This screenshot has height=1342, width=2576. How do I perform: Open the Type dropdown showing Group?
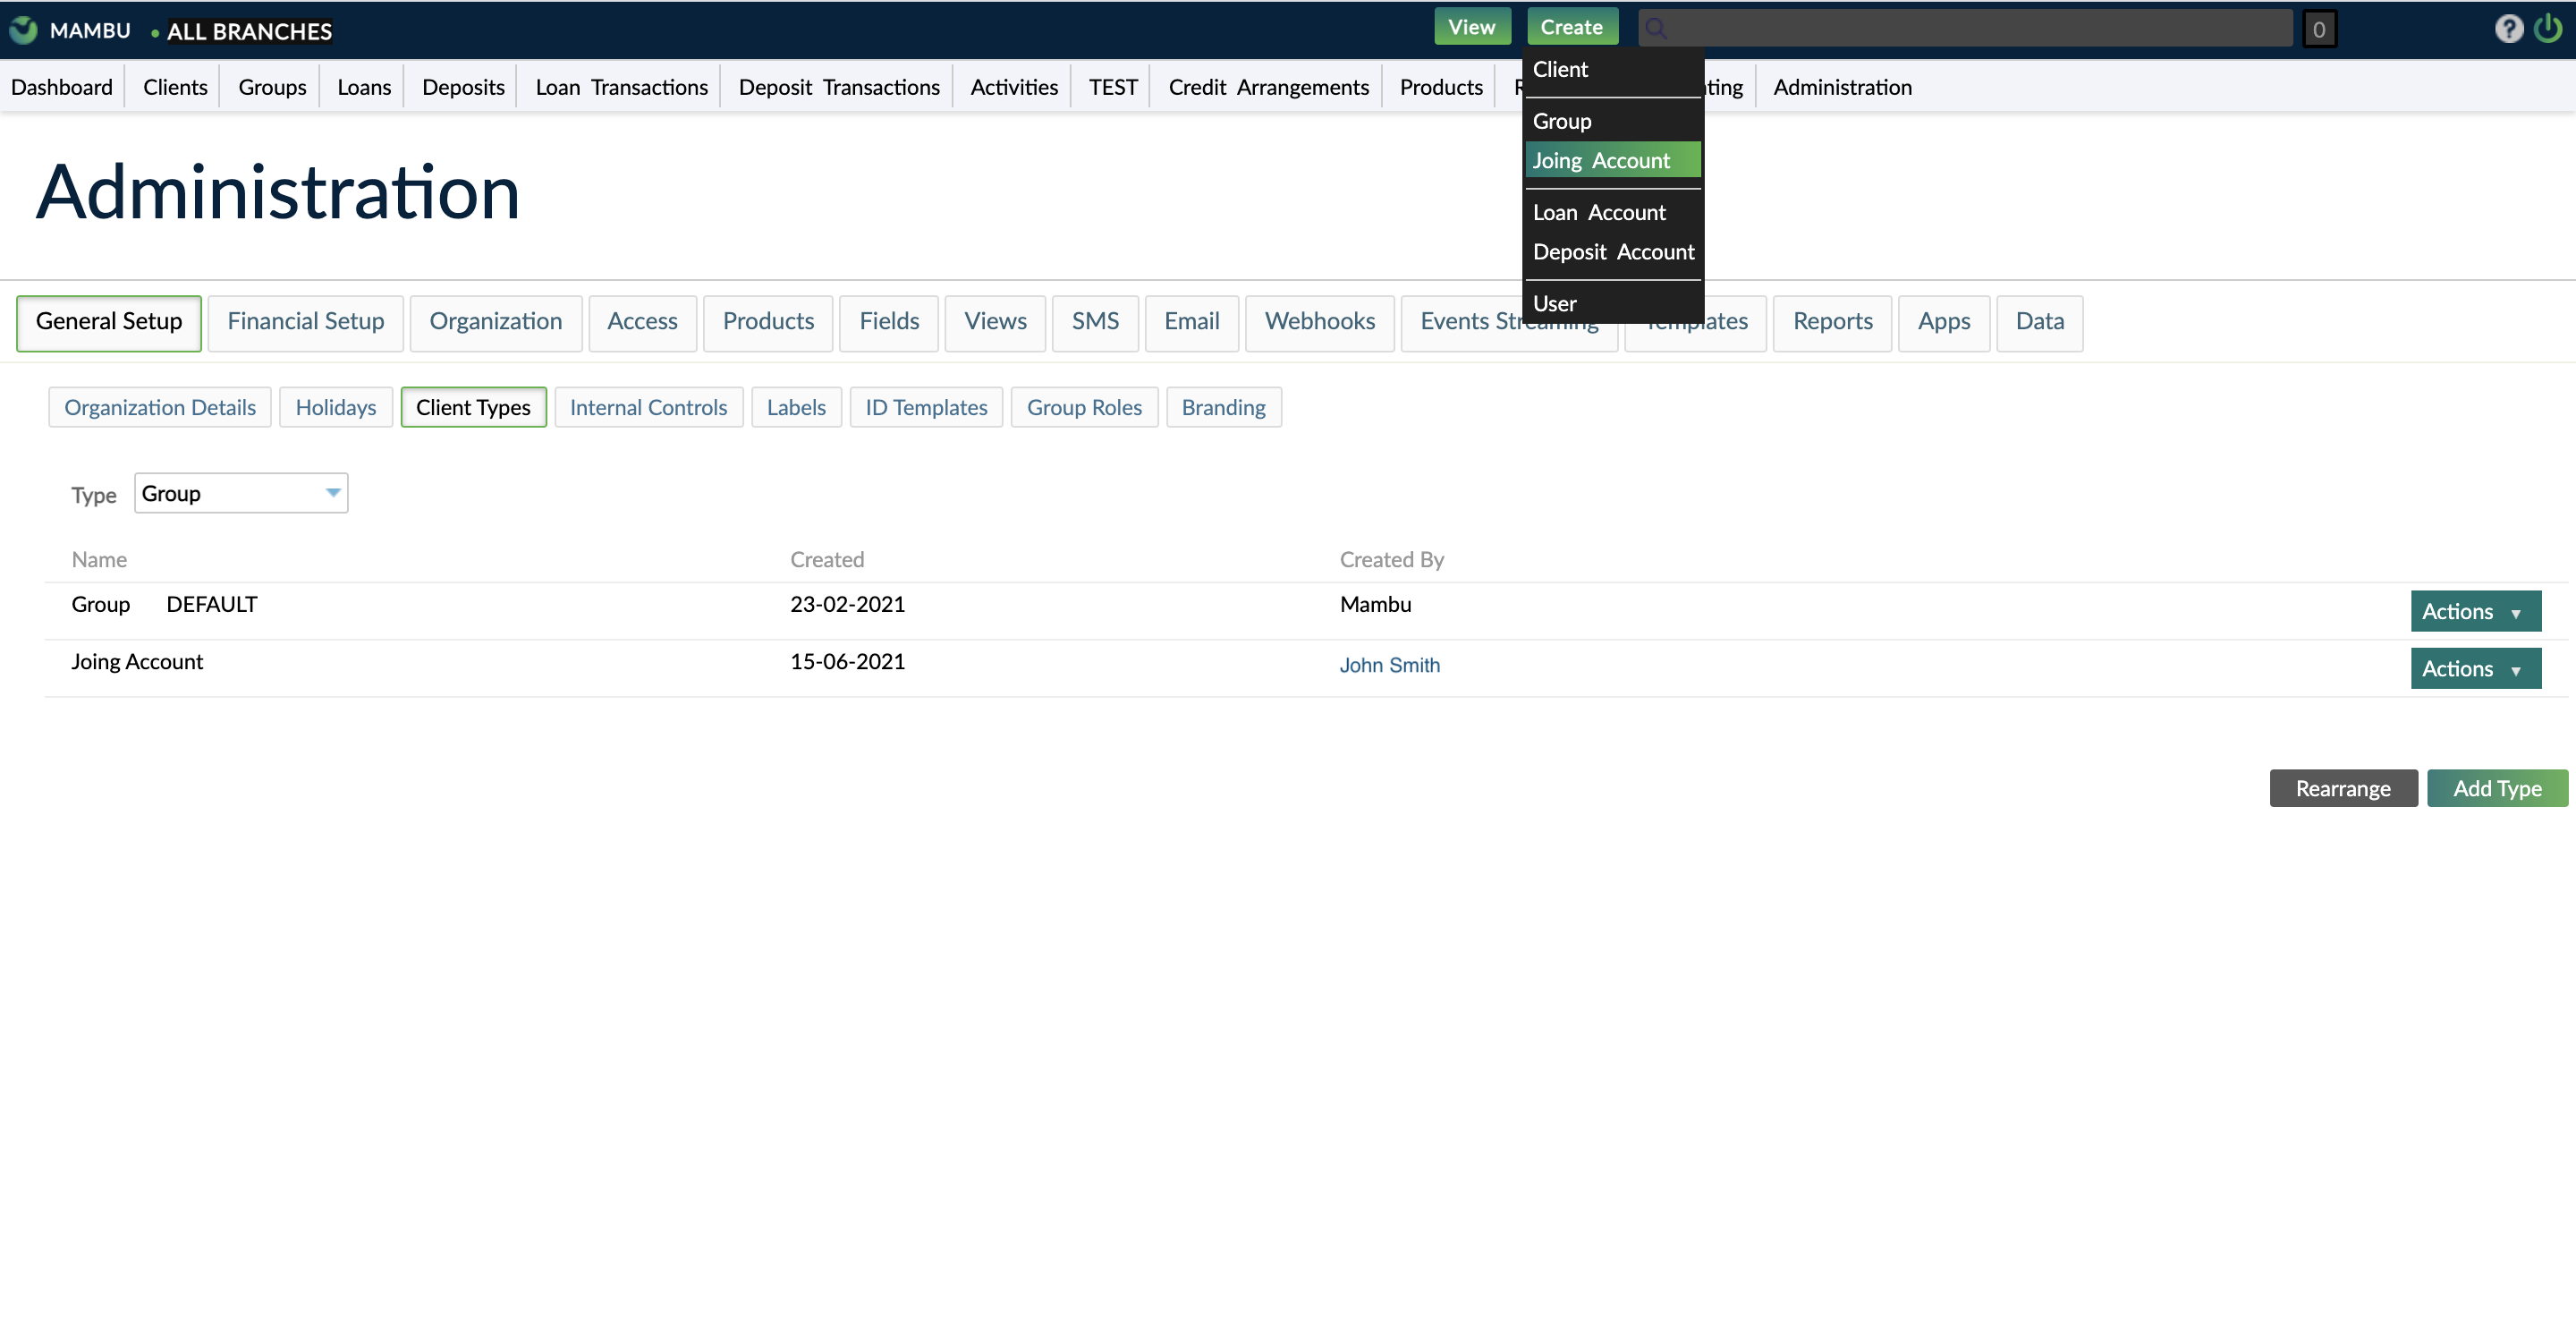click(x=240, y=492)
